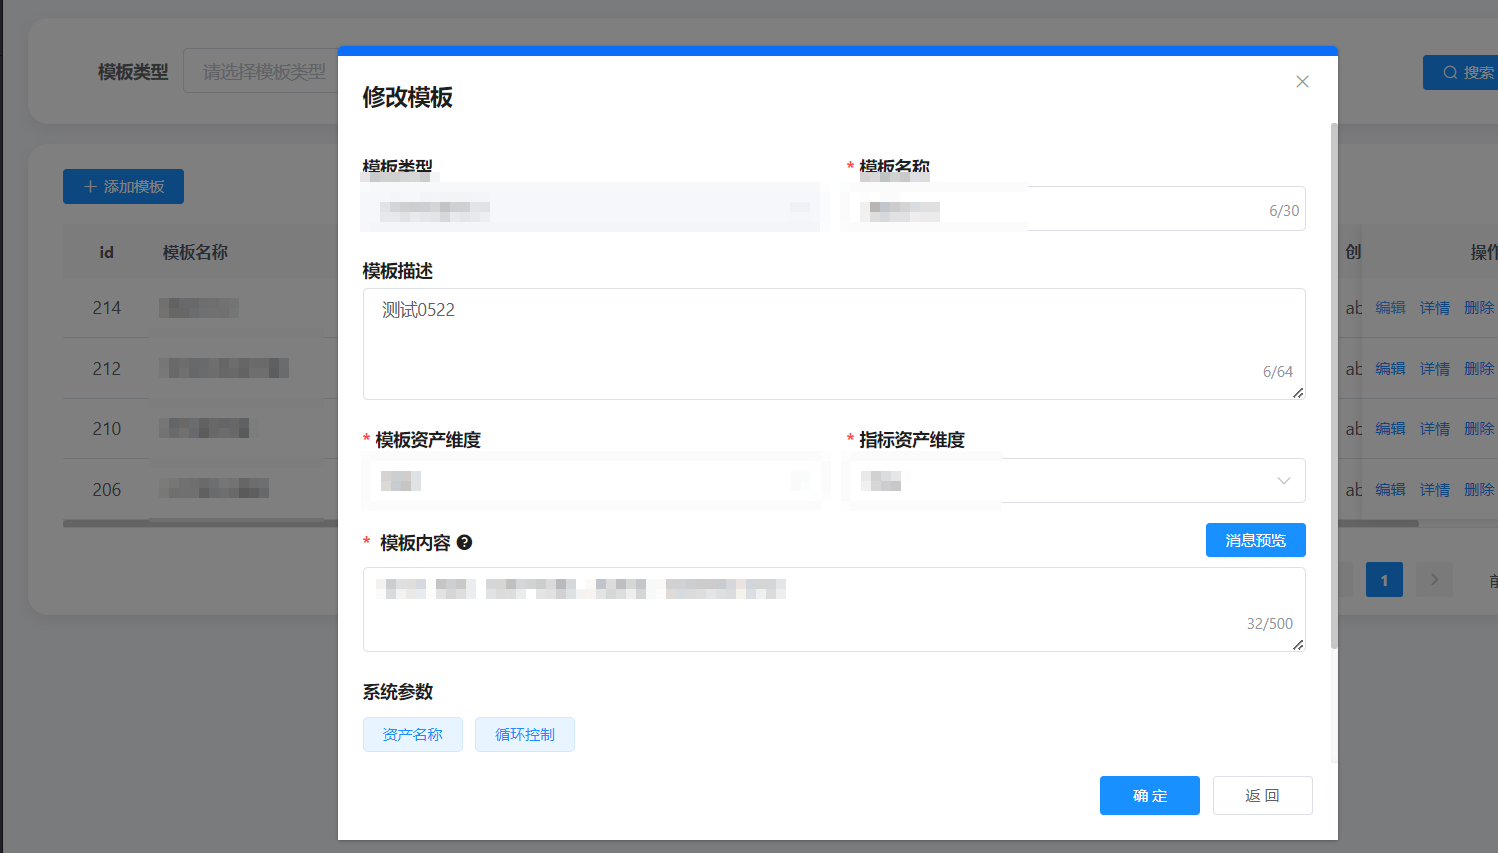The height and width of the screenshot is (853, 1498).
Task: Click the id column header
Action: coord(106,252)
